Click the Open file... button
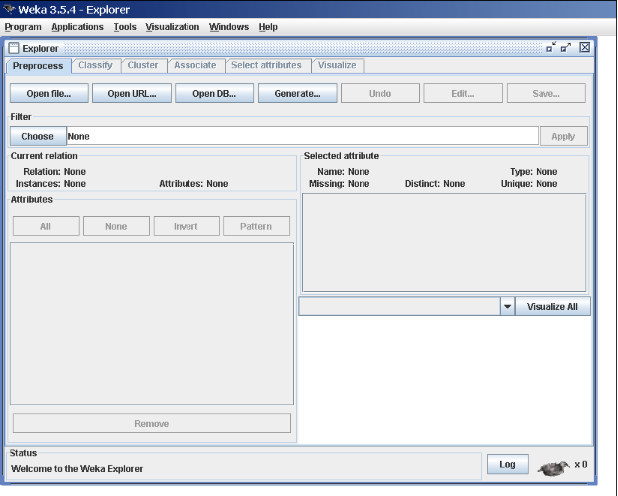The image size is (618, 496). (x=49, y=93)
